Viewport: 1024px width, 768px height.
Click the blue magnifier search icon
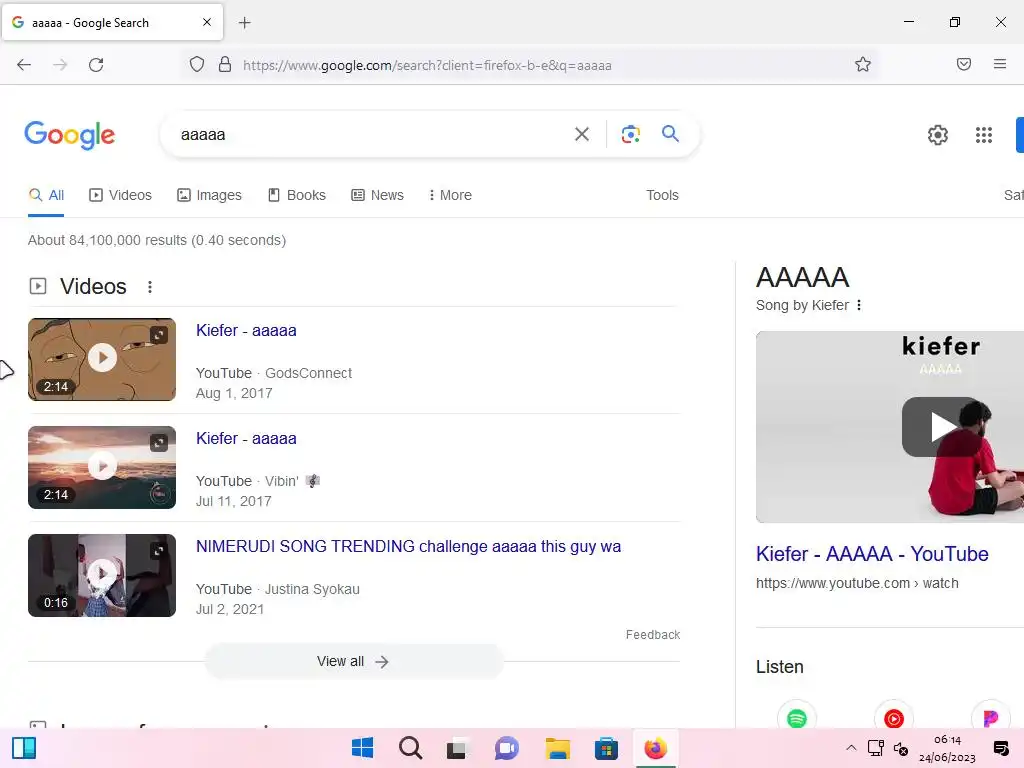(x=670, y=134)
